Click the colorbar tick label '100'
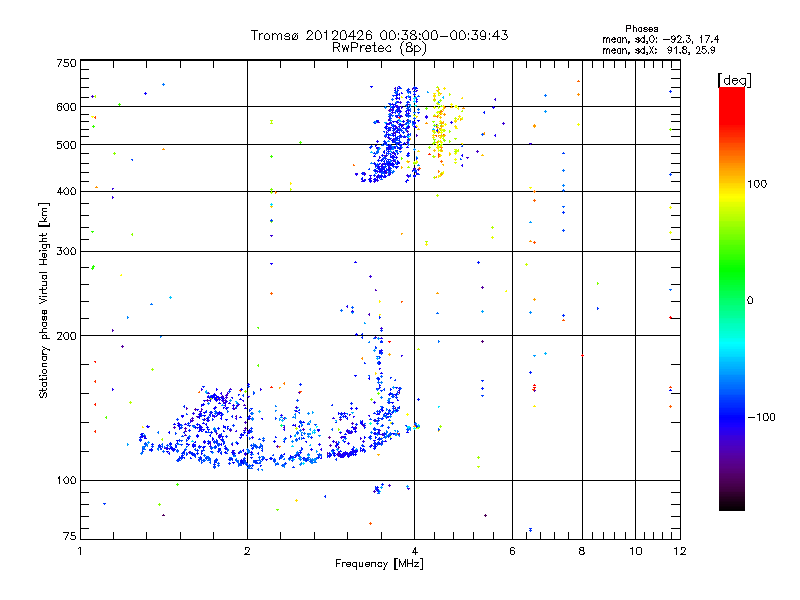Image resolution: width=800 pixels, height=600 pixels. point(757,184)
